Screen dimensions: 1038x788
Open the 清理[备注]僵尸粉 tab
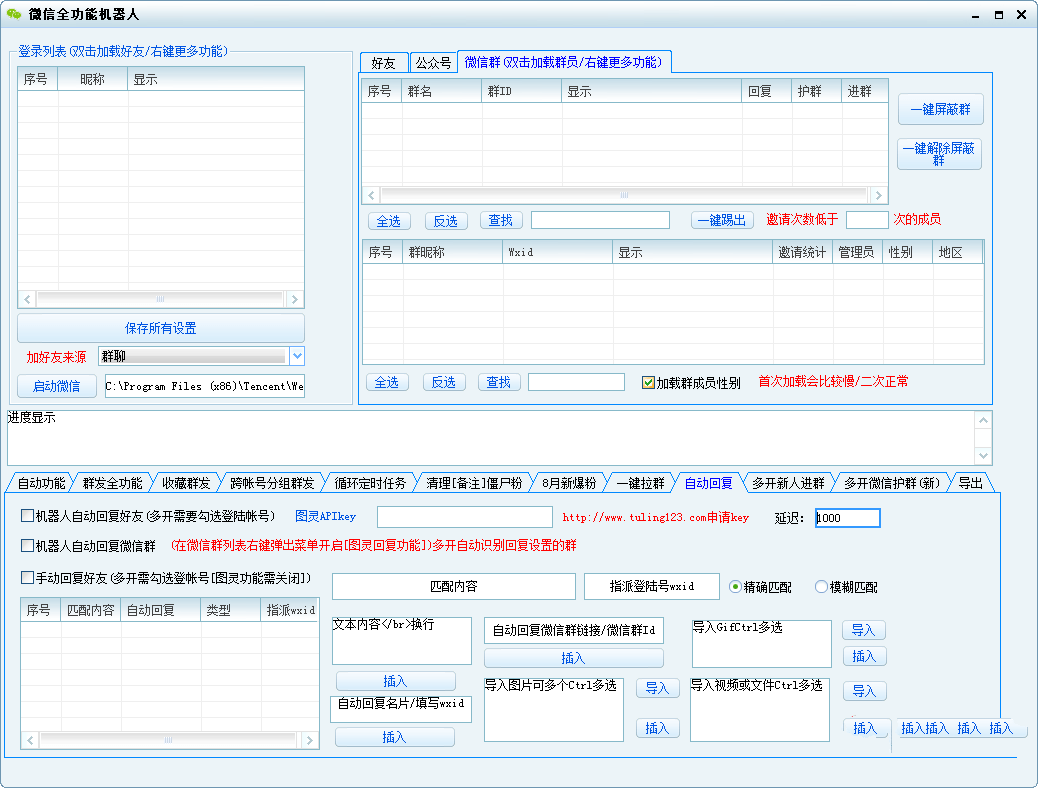tap(474, 483)
